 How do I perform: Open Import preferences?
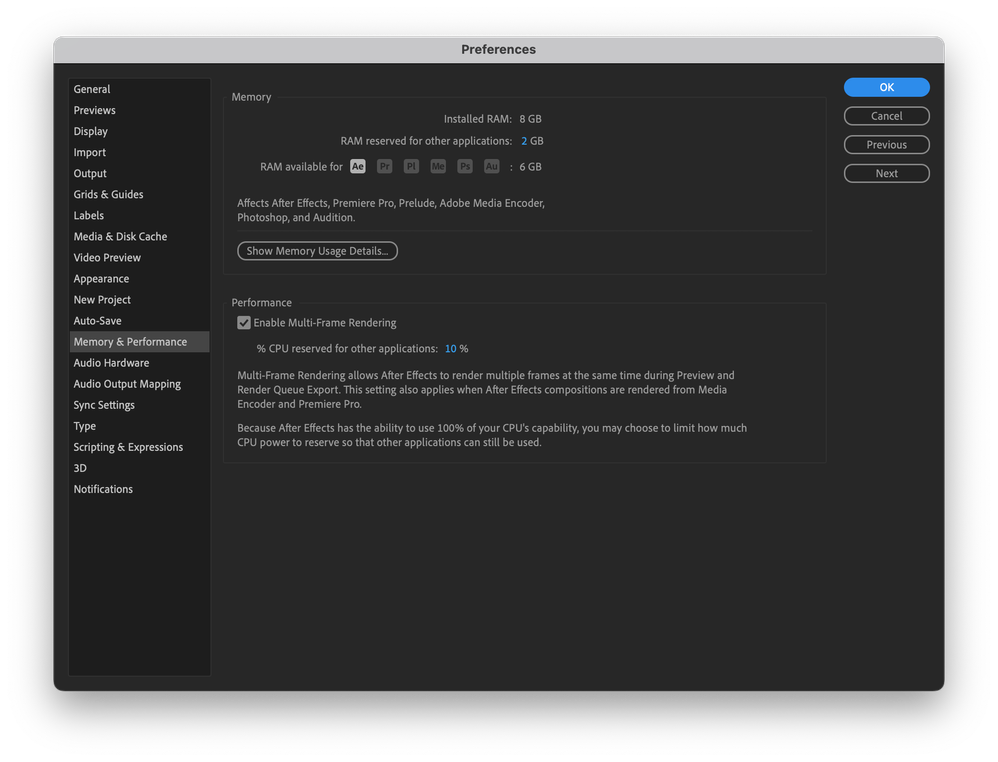[139, 152]
